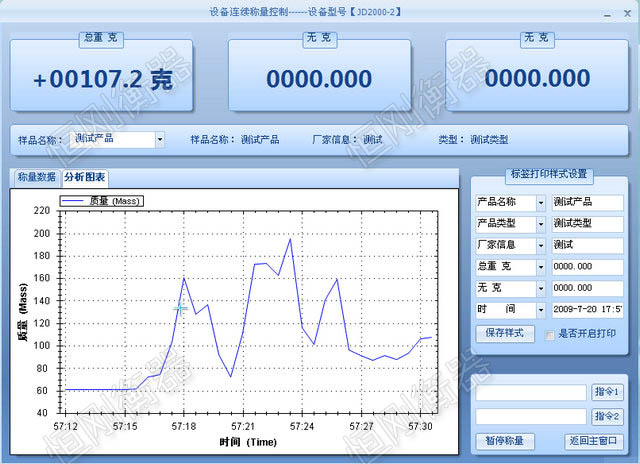Image resolution: width=640 pixels, height=464 pixels.
Task: Click the 测试类型 value field next to 产品类型
Action: point(587,224)
